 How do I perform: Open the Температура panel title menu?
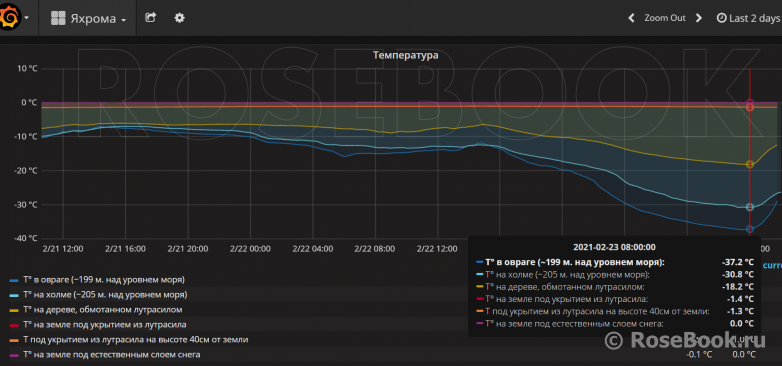(405, 55)
